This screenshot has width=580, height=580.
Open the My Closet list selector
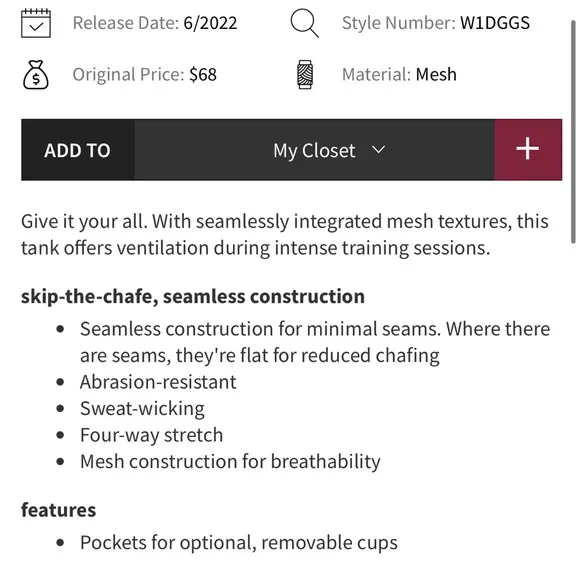click(x=314, y=150)
